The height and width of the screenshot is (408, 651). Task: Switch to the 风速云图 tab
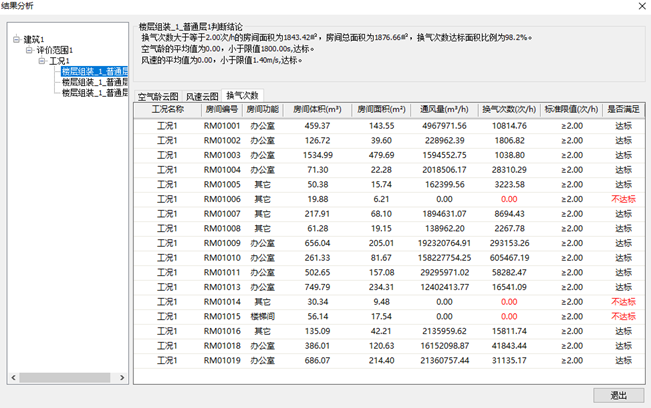201,97
